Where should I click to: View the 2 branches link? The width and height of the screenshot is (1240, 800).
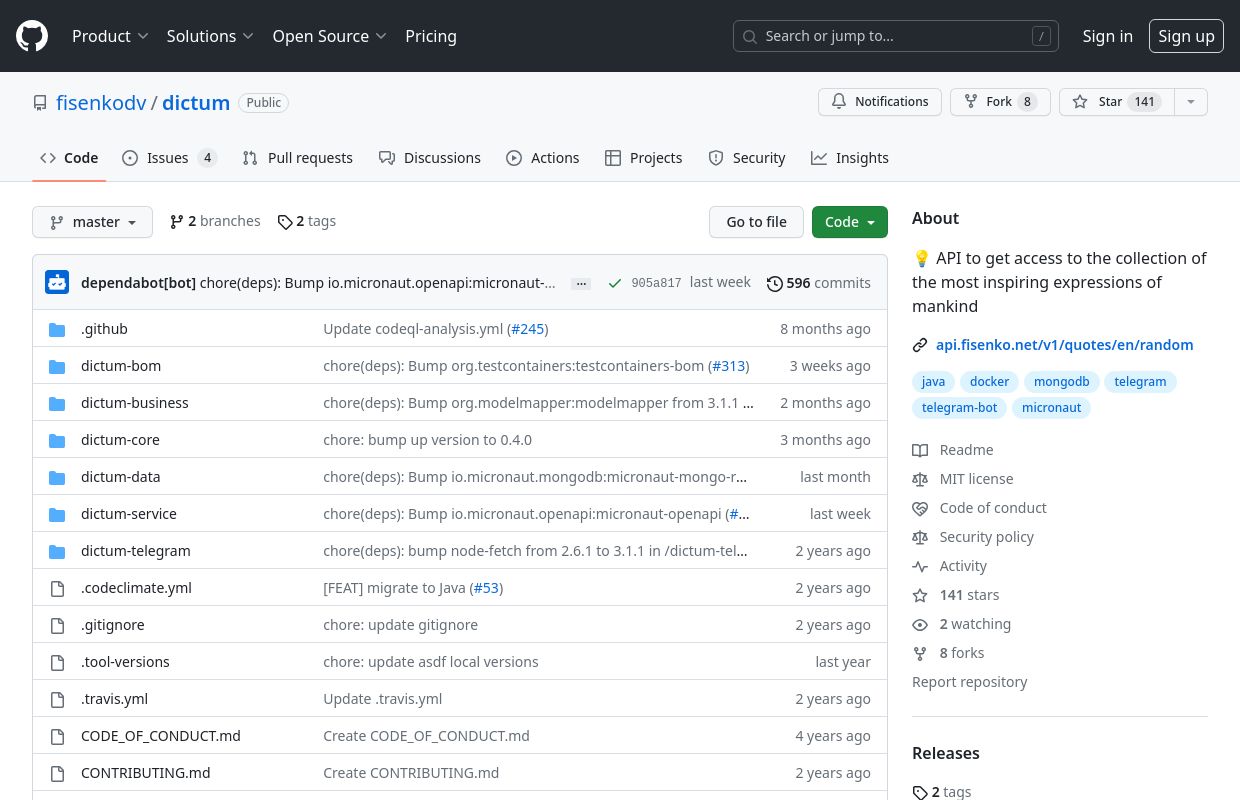pyautogui.click(x=215, y=221)
